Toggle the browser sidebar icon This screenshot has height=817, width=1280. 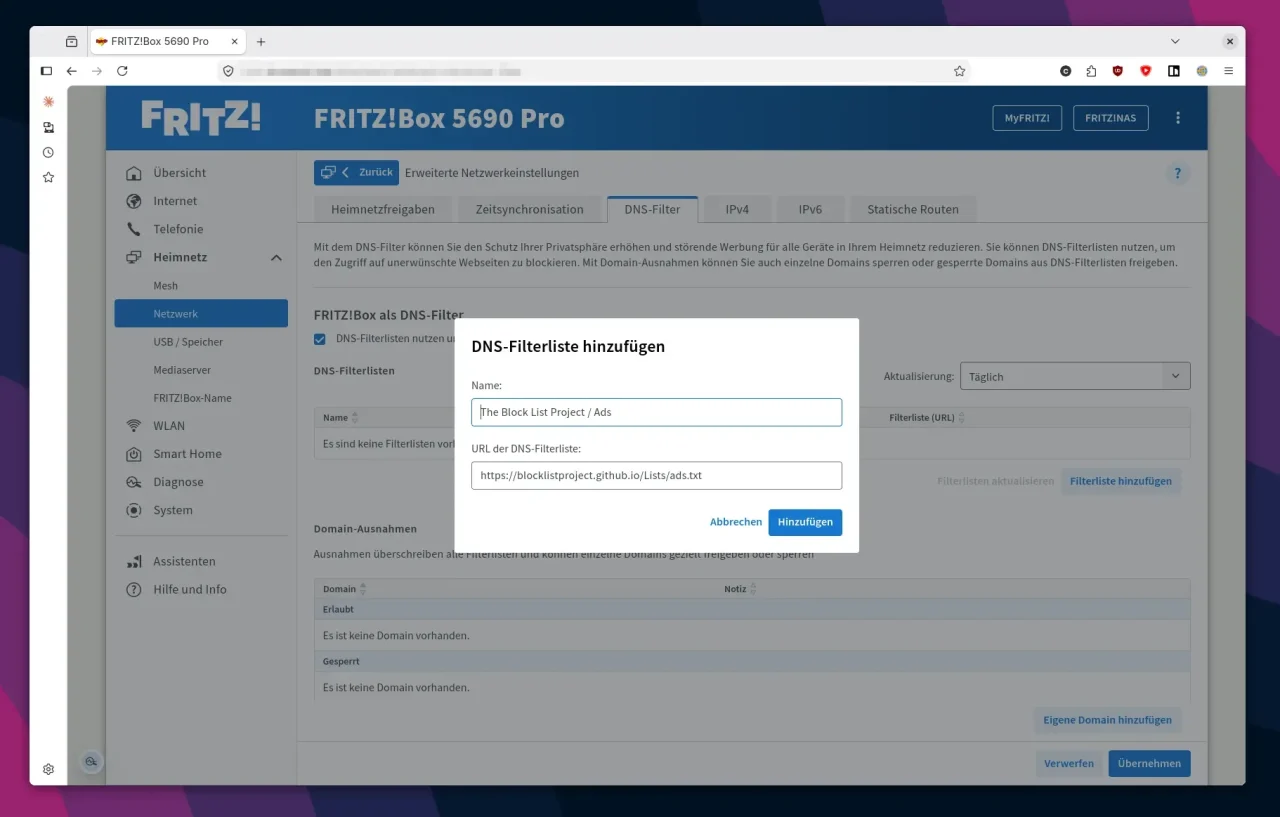[x=46, y=71]
